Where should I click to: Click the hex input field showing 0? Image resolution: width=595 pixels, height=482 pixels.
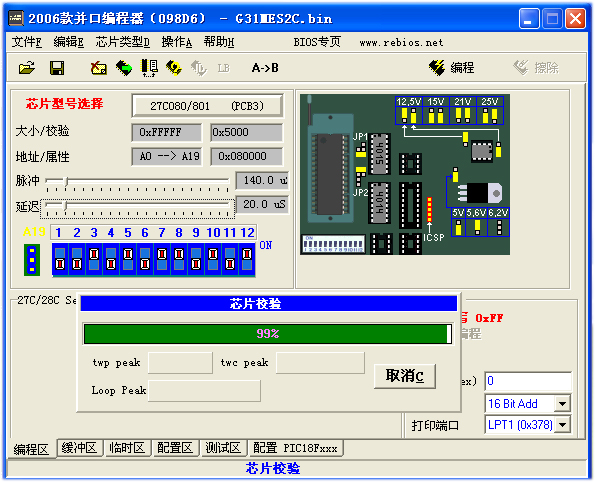point(528,381)
